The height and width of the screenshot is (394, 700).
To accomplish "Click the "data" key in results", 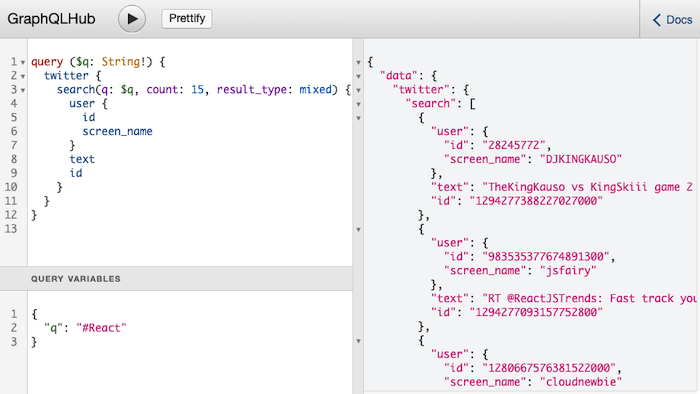I will (x=398, y=76).
